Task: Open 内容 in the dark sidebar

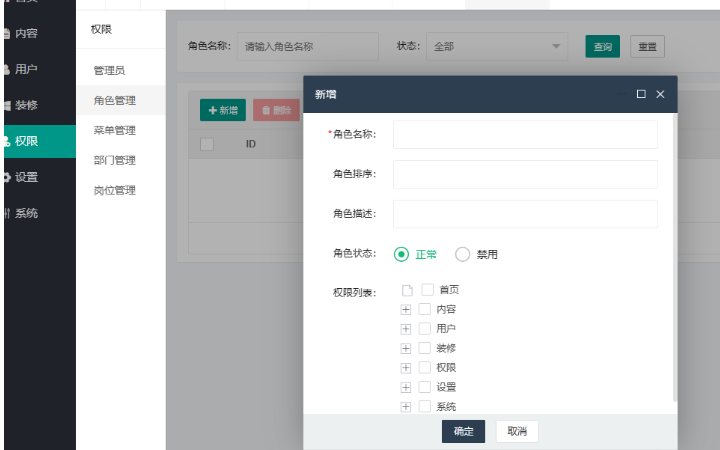Action: click(x=26, y=33)
